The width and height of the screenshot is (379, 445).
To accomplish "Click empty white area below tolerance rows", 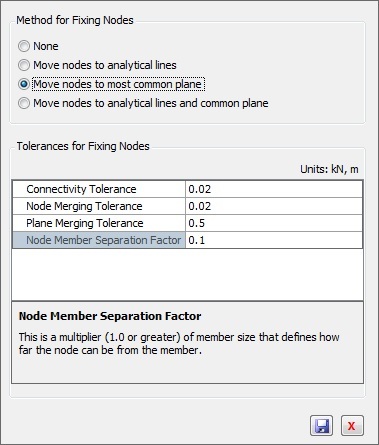I will click(x=187, y=274).
